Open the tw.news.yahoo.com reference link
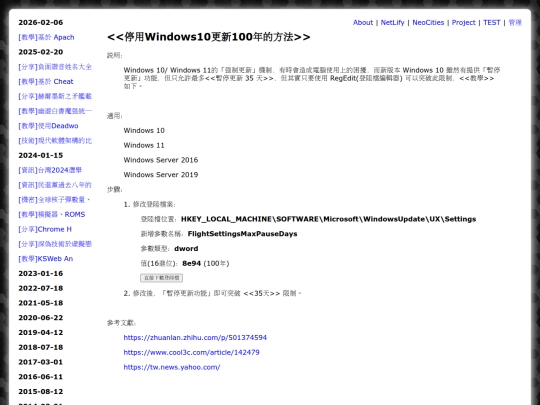The image size is (540, 405). 172,367
